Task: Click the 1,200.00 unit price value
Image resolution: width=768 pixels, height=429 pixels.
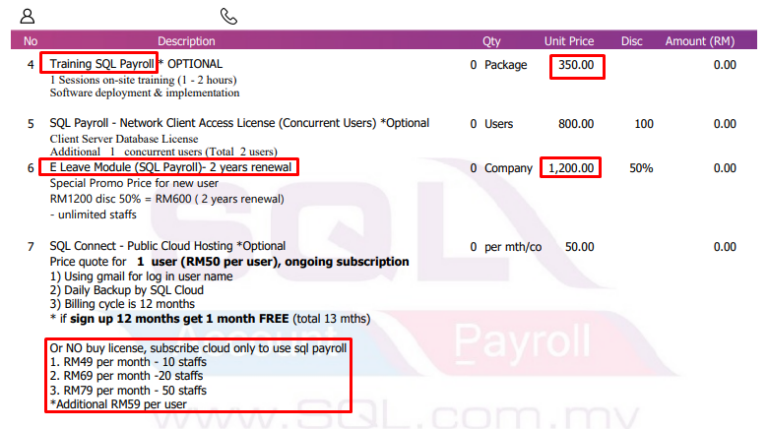Action: [571, 168]
